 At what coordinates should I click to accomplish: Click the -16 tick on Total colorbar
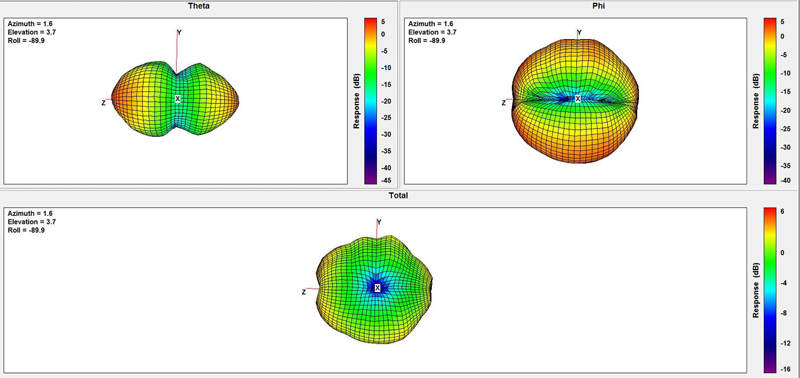[786, 369]
